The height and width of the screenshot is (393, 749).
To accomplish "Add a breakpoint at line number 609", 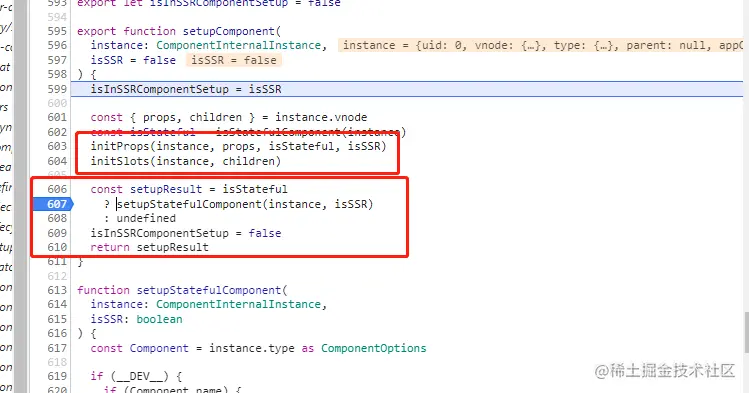I will point(57,233).
